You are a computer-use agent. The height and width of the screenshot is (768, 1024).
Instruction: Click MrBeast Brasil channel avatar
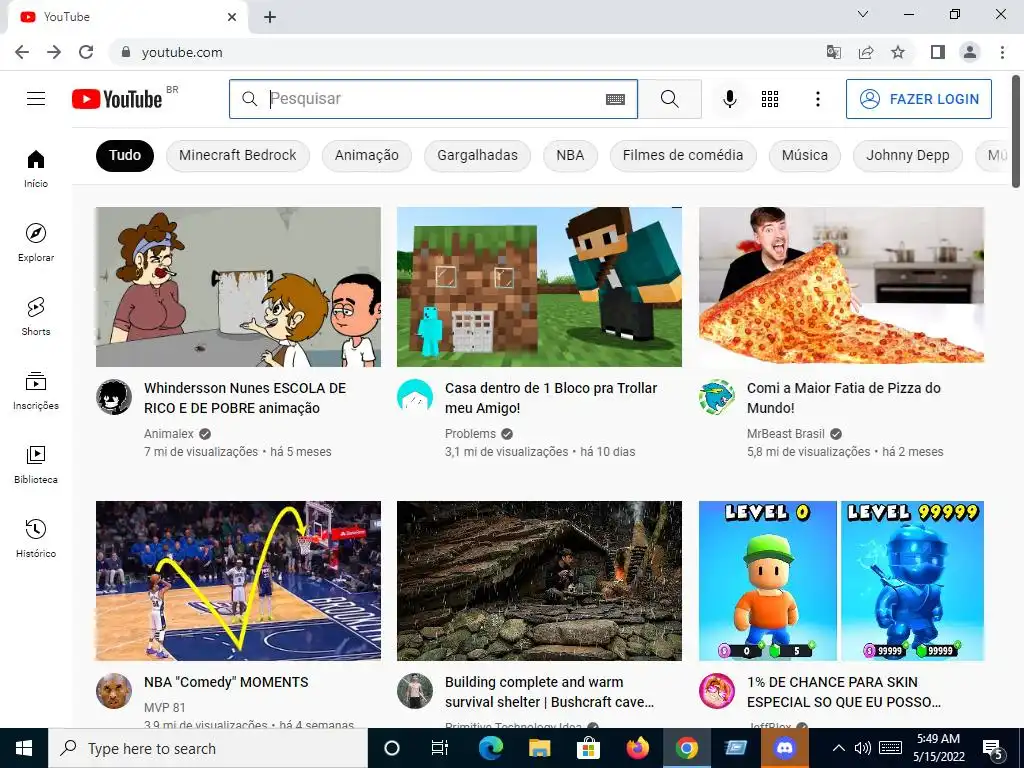pos(717,397)
